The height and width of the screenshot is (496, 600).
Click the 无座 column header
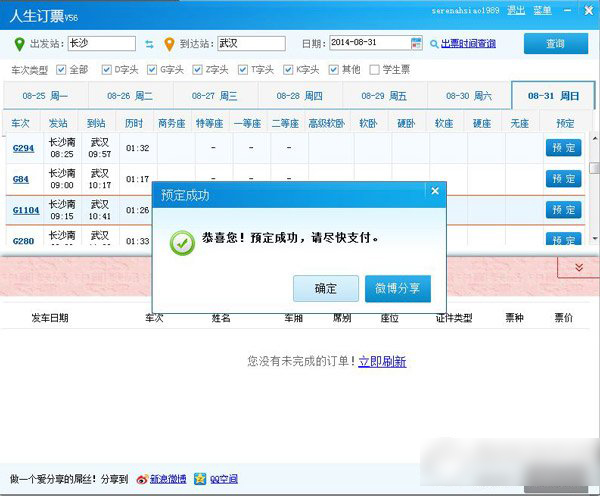point(520,123)
